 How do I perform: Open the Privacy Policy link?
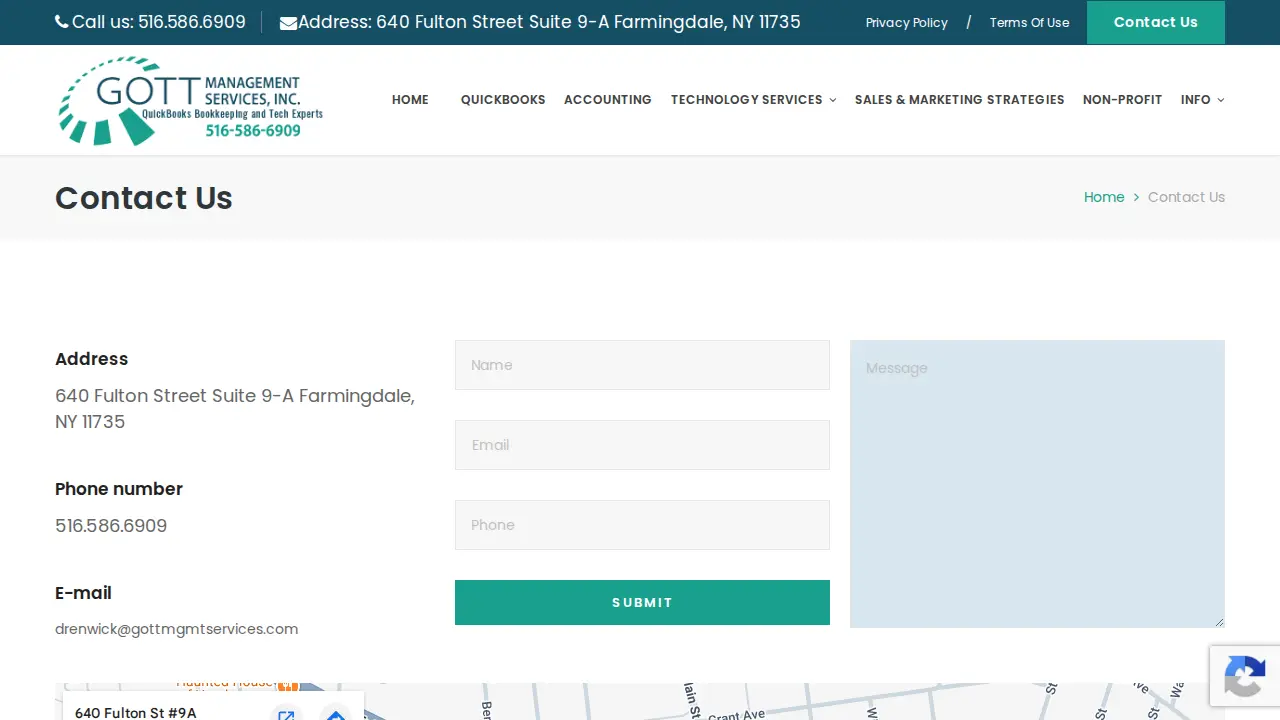click(x=907, y=23)
